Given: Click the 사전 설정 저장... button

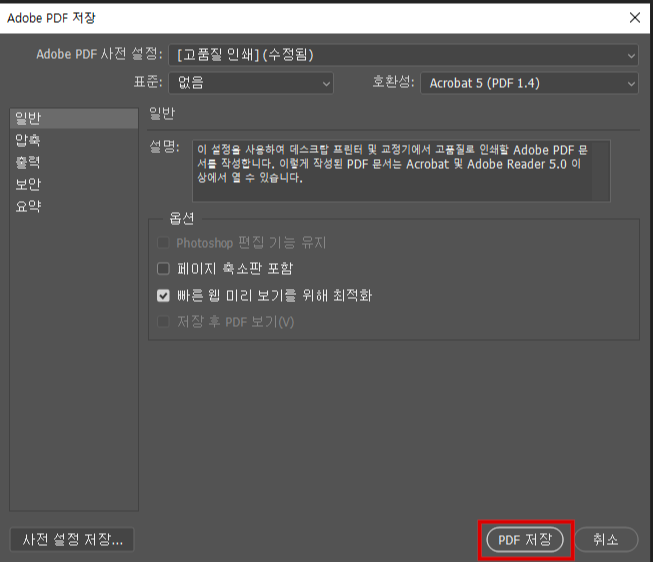Looking at the screenshot, I should [72, 540].
